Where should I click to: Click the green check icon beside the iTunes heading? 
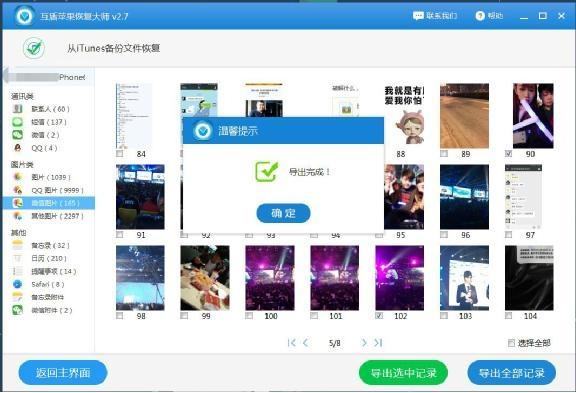(34, 48)
